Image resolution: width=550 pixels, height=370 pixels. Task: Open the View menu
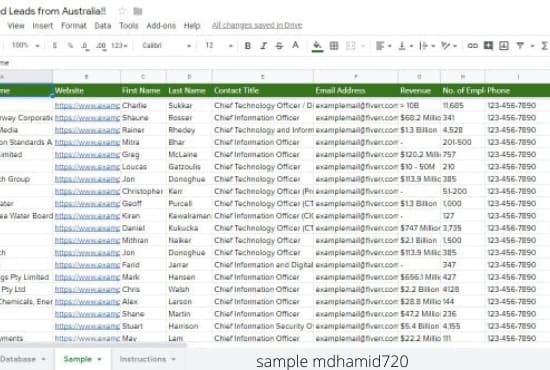[x=16, y=26]
